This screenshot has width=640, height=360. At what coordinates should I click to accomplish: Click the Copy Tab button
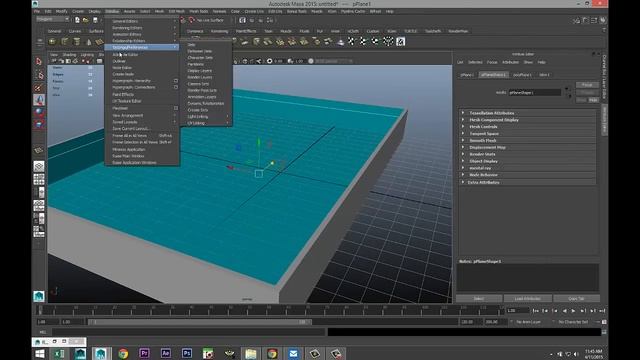[x=576, y=299]
